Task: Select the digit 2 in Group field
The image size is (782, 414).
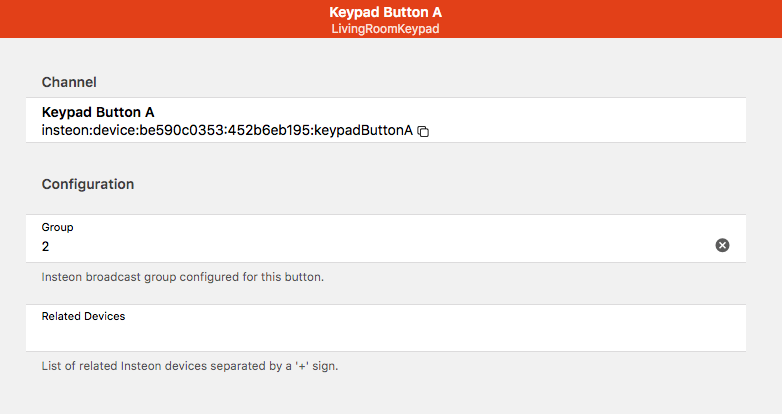Action: pos(45,246)
